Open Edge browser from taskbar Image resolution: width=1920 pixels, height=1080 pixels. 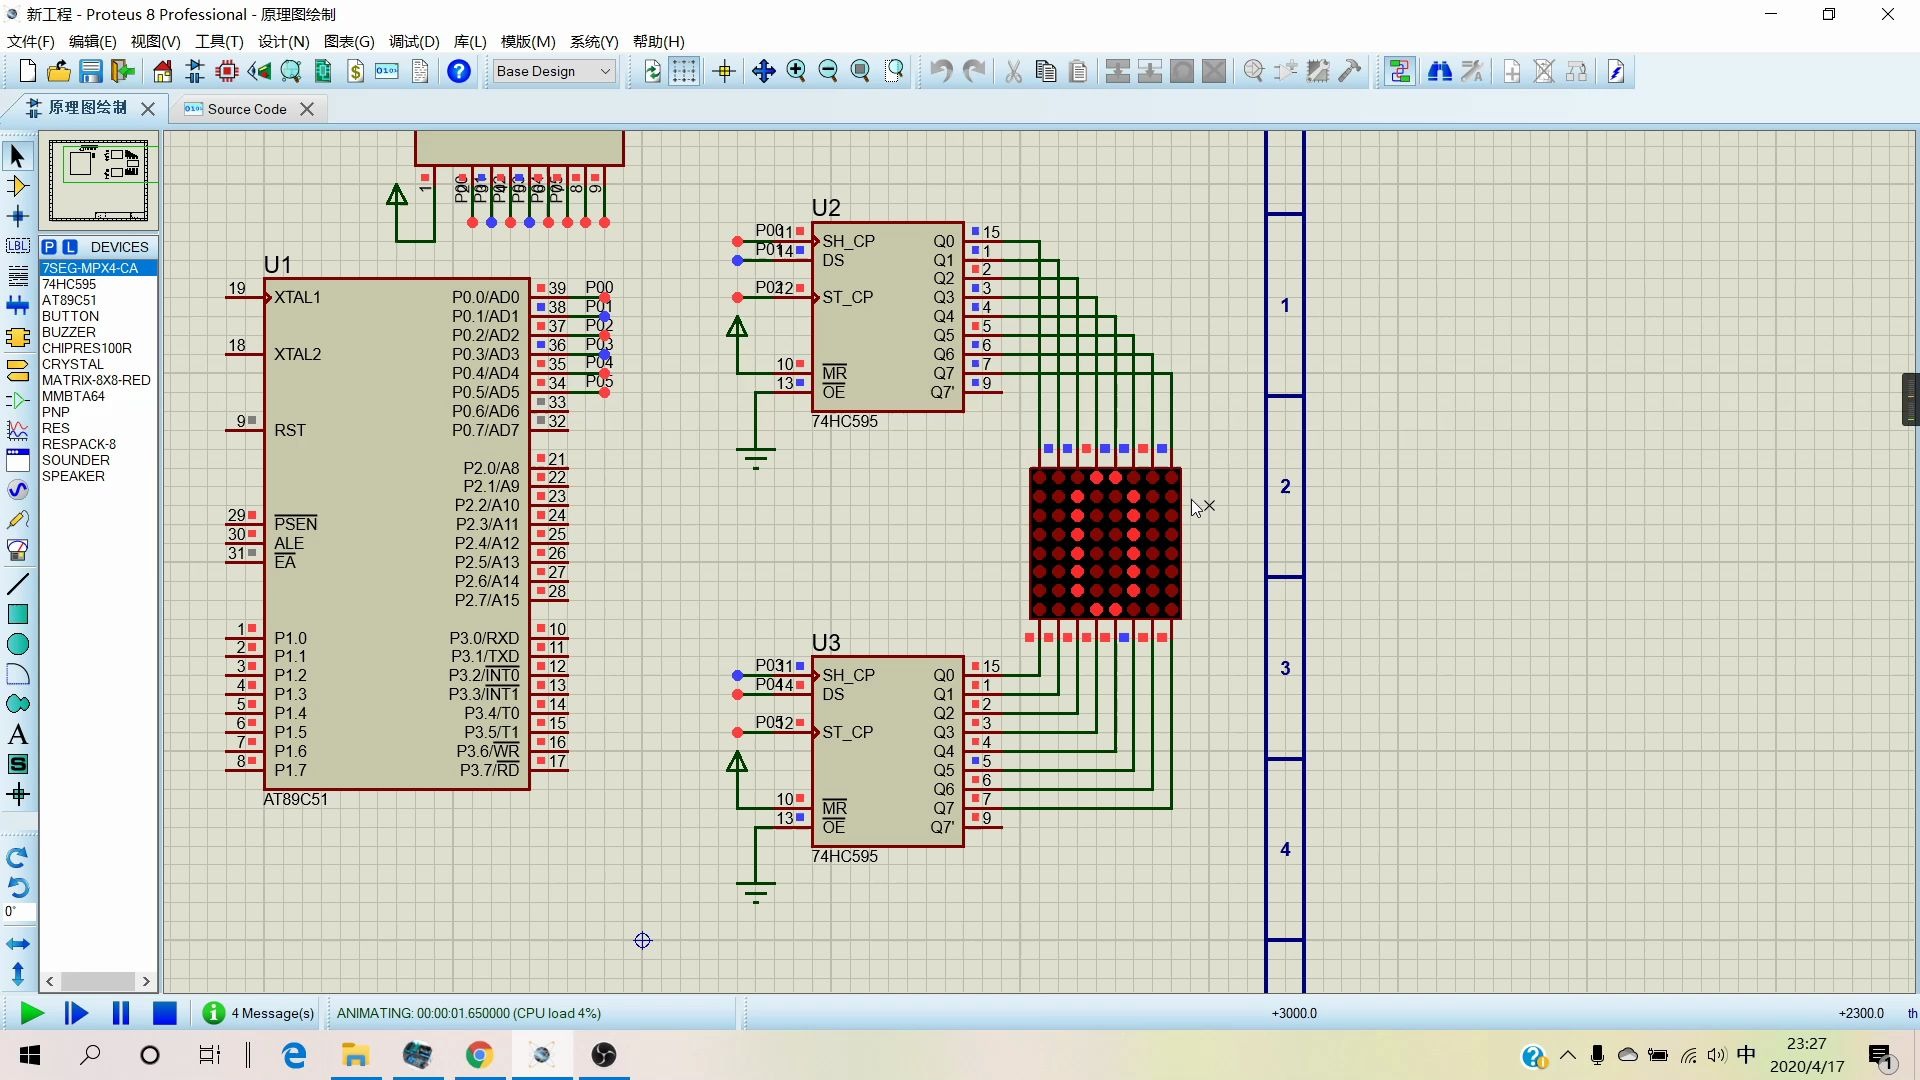pos(294,1055)
